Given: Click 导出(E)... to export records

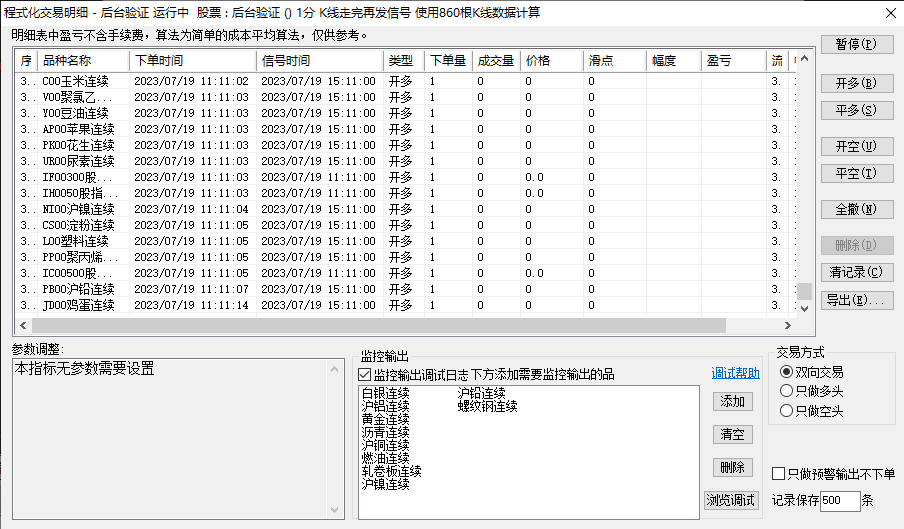Looking at the screenshot, I should (856, 299).
